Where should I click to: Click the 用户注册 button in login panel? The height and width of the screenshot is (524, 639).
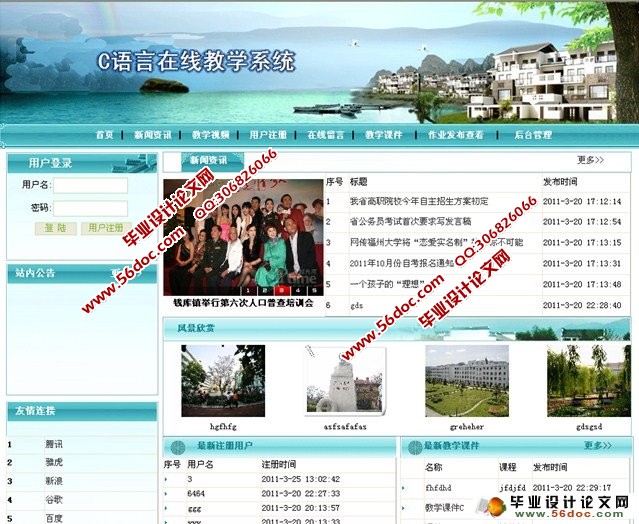click(x=106, y=228)
